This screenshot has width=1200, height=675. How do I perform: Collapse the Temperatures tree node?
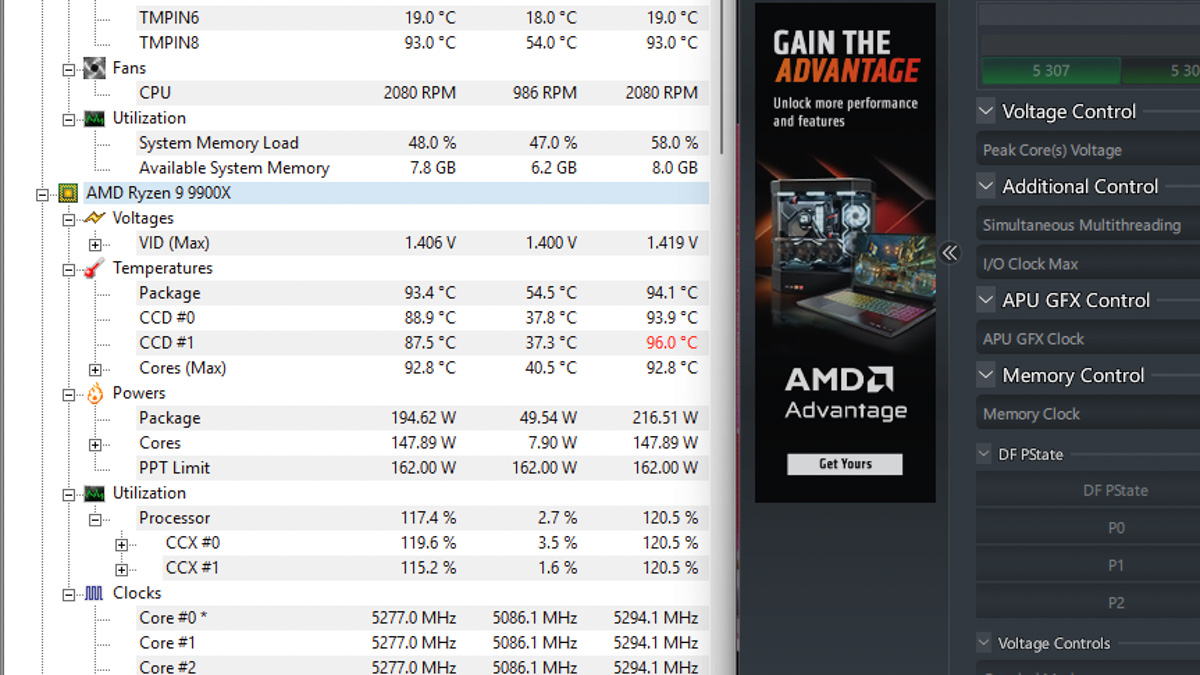(x=69, y=269)
